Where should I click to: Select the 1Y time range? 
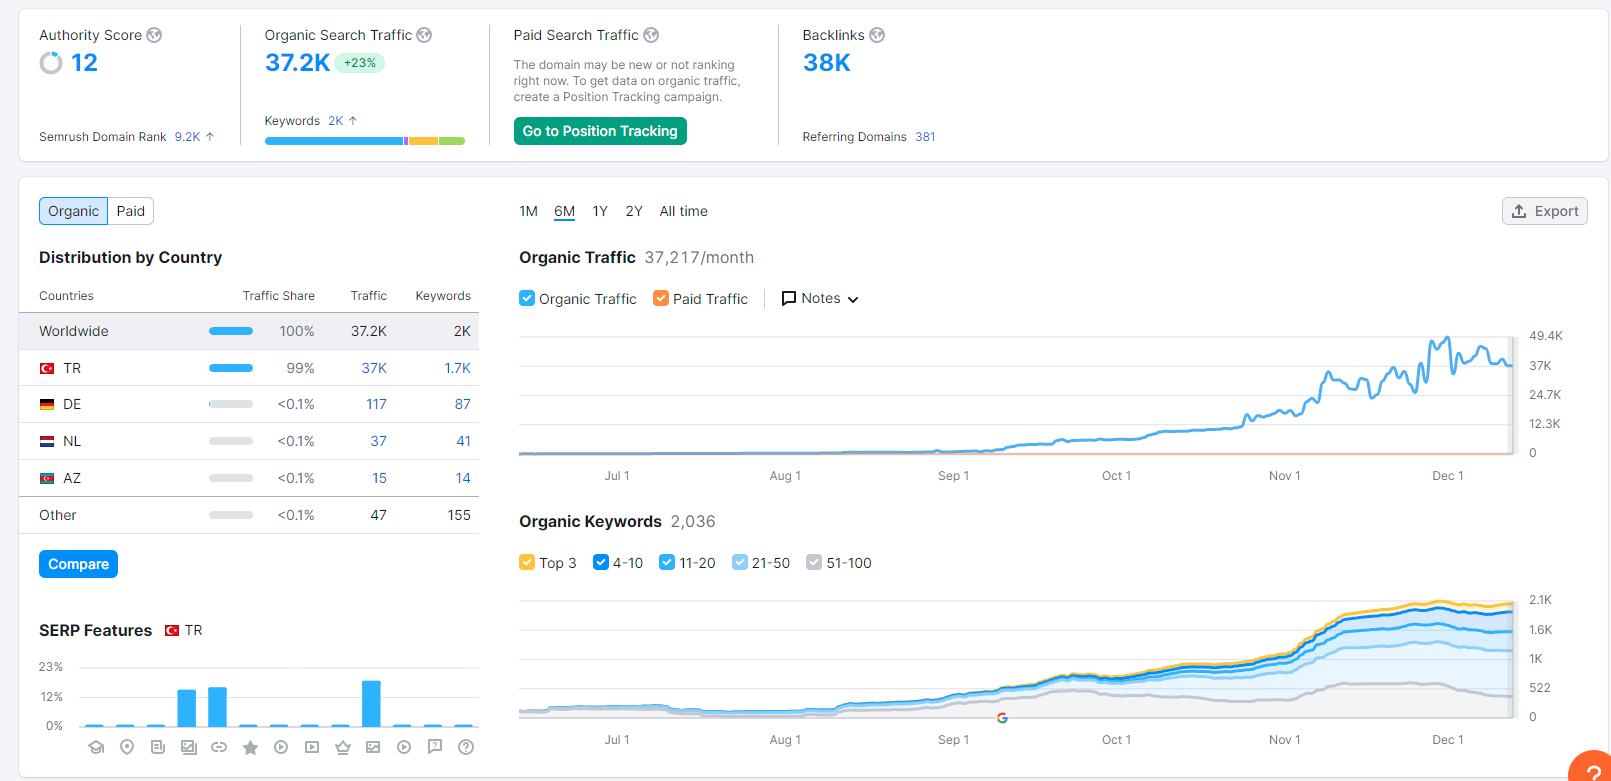(x=600, y=211)
